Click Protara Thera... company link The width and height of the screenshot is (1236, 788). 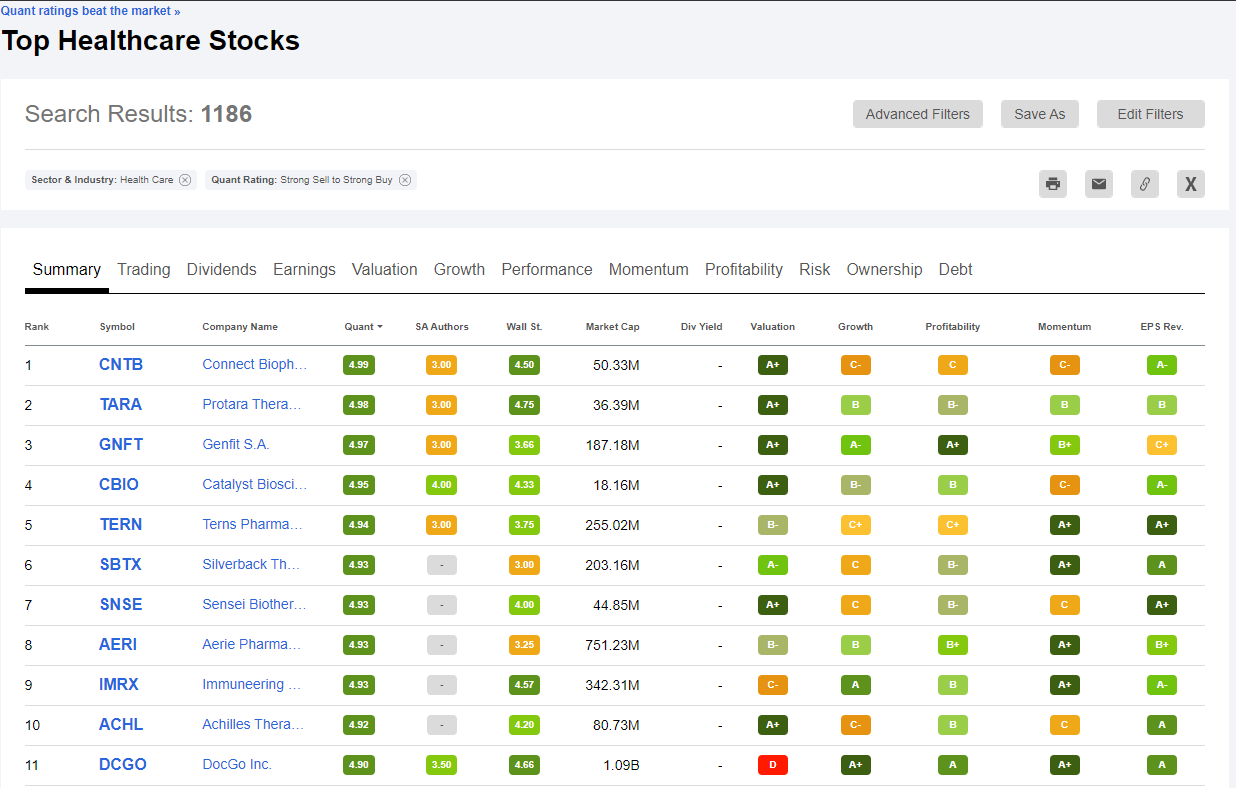coord(252,404)
